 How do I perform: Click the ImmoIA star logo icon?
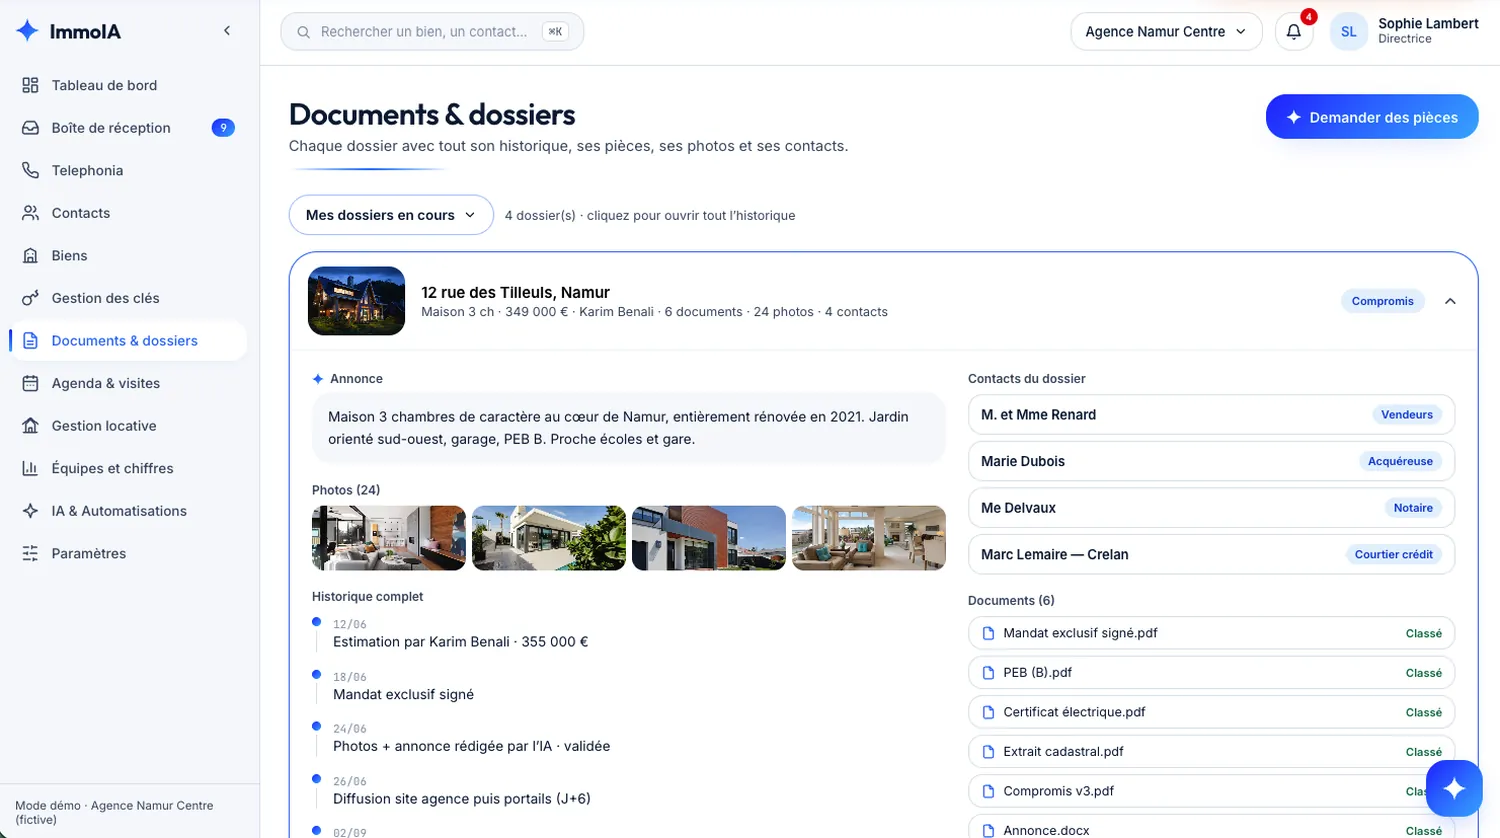(28, 31)
